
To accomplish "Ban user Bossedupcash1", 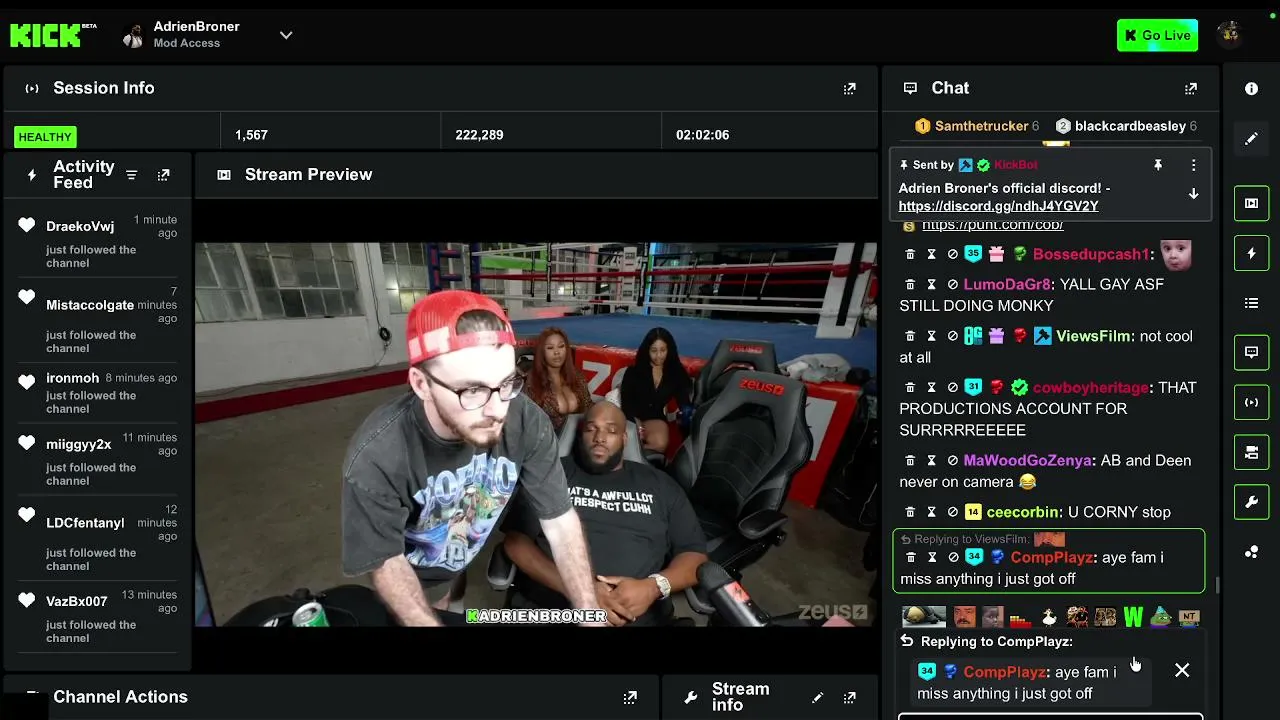I will [952, 255].
